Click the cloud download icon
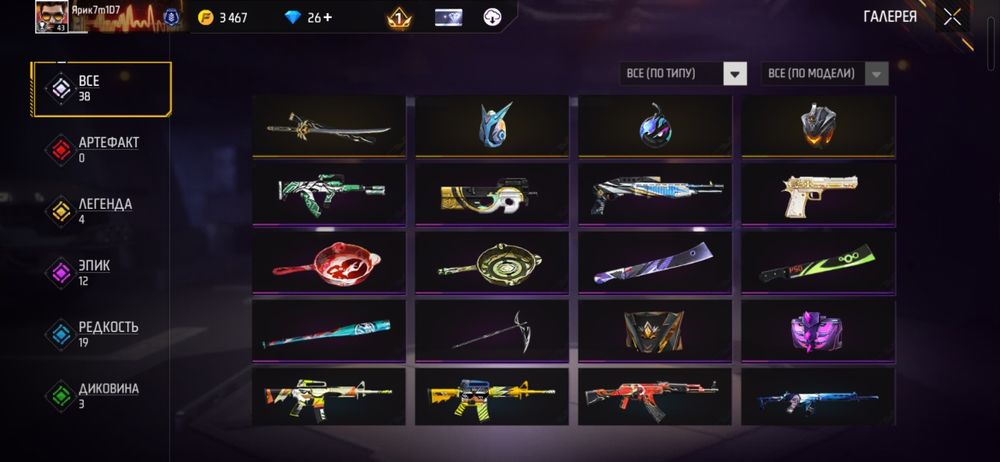Screen dimensions: 1000x462 492,17
